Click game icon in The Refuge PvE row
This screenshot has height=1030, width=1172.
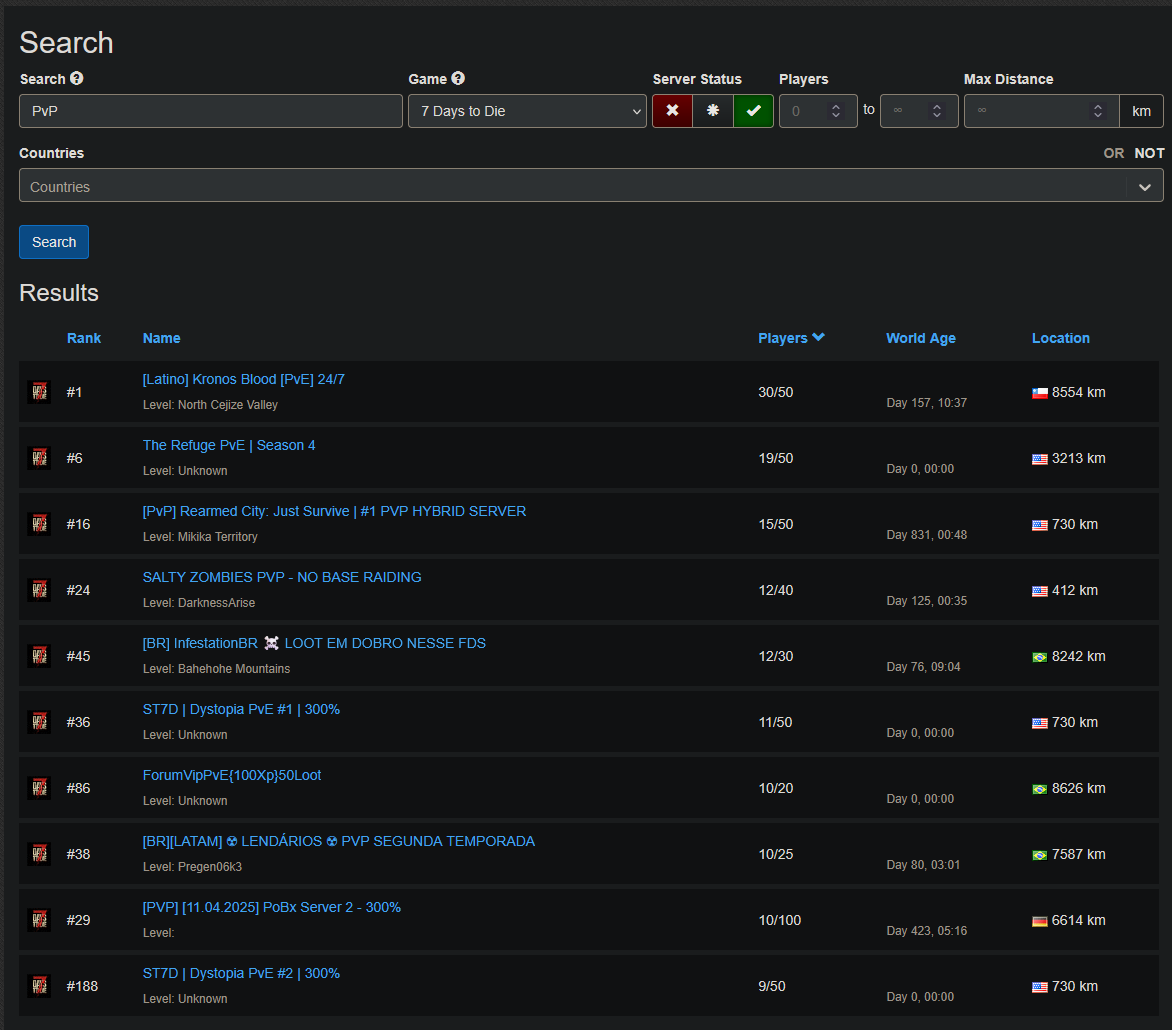tap(40, 457)
